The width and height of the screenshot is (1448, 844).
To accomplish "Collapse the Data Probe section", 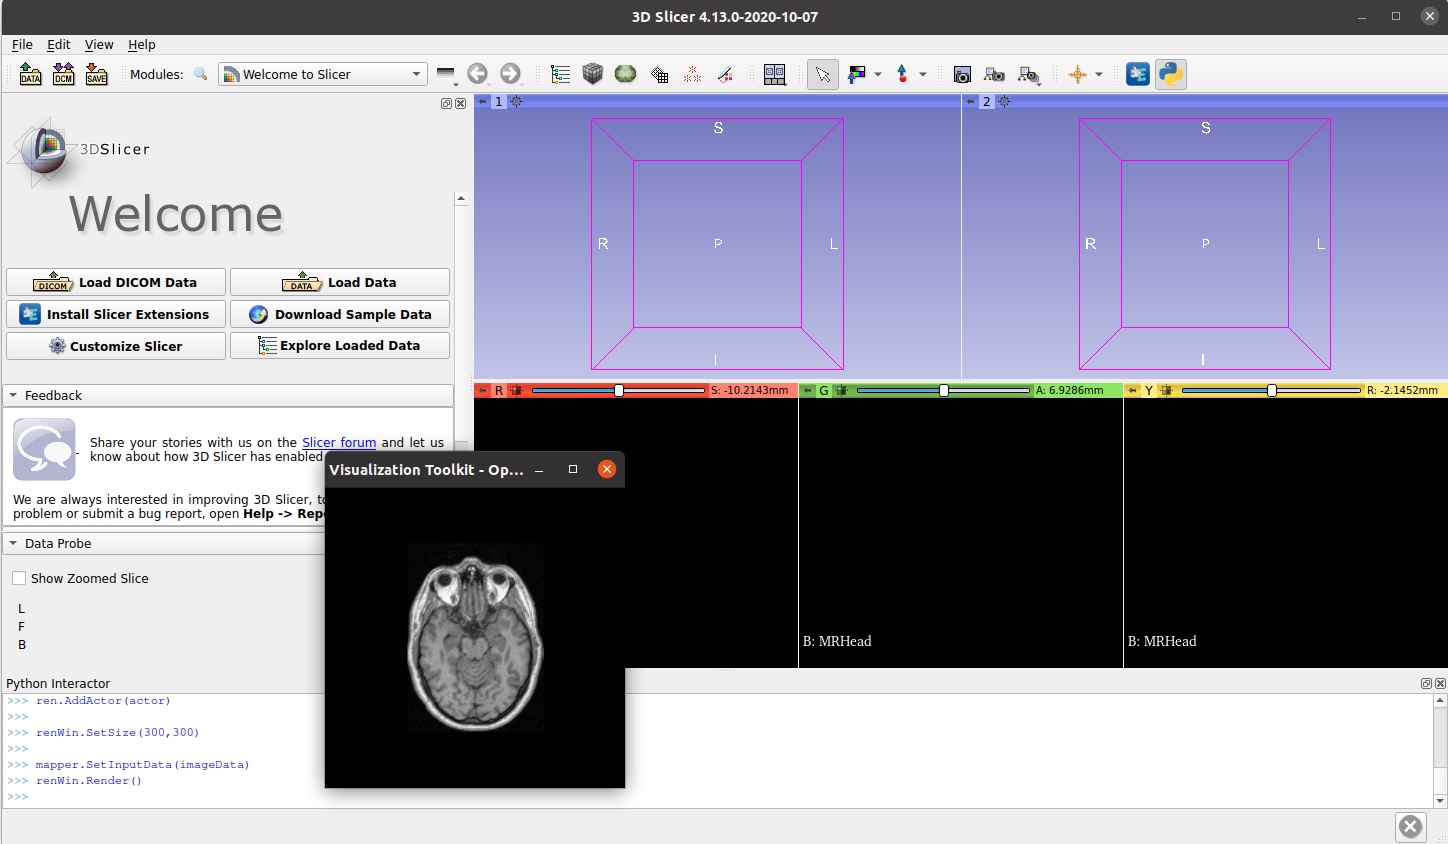I will click(x=12, y=543).
